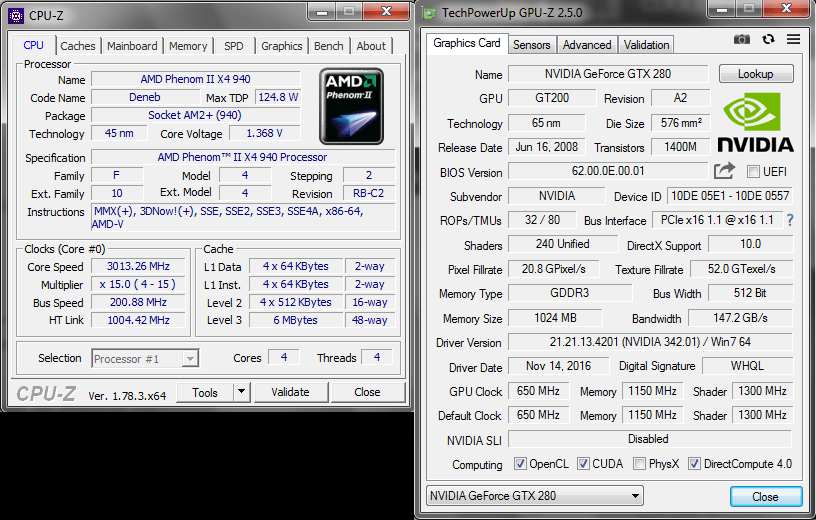Toggle the UEFI checkbox
This screenshot has height=520, width=816.
click(753, 171)
